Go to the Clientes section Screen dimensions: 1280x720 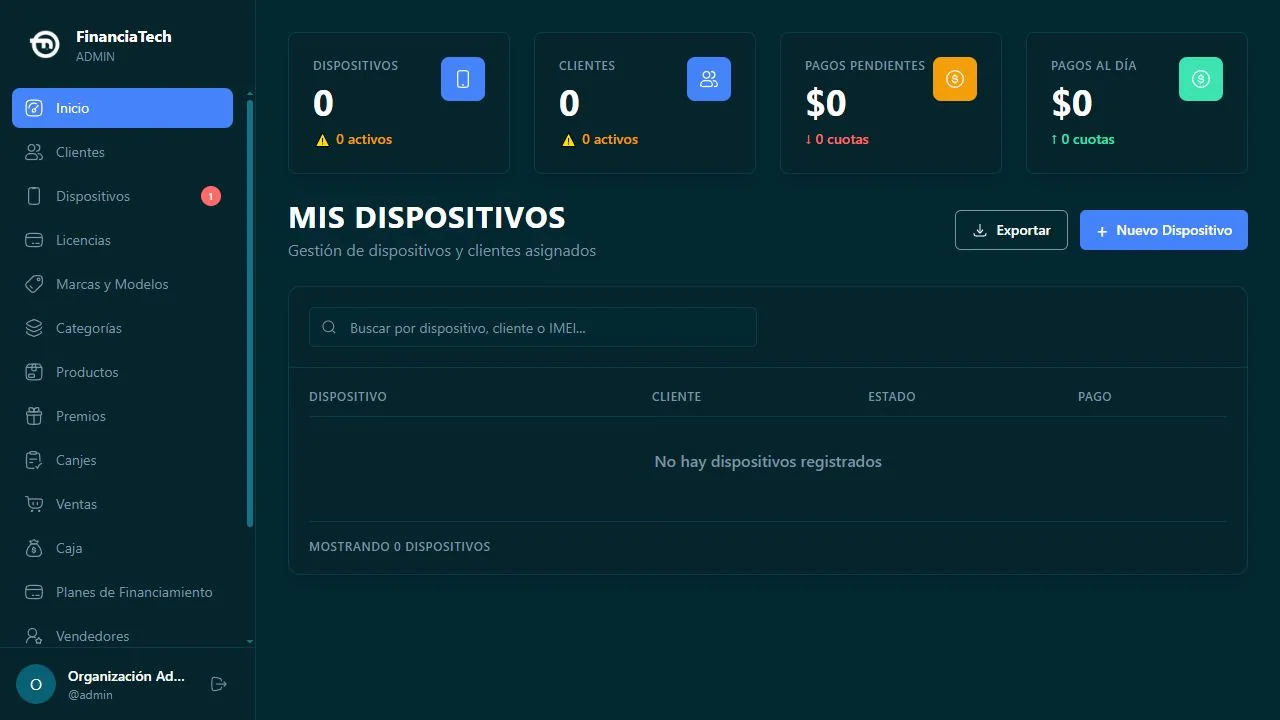pyautogui.click(x=122, y=152)
